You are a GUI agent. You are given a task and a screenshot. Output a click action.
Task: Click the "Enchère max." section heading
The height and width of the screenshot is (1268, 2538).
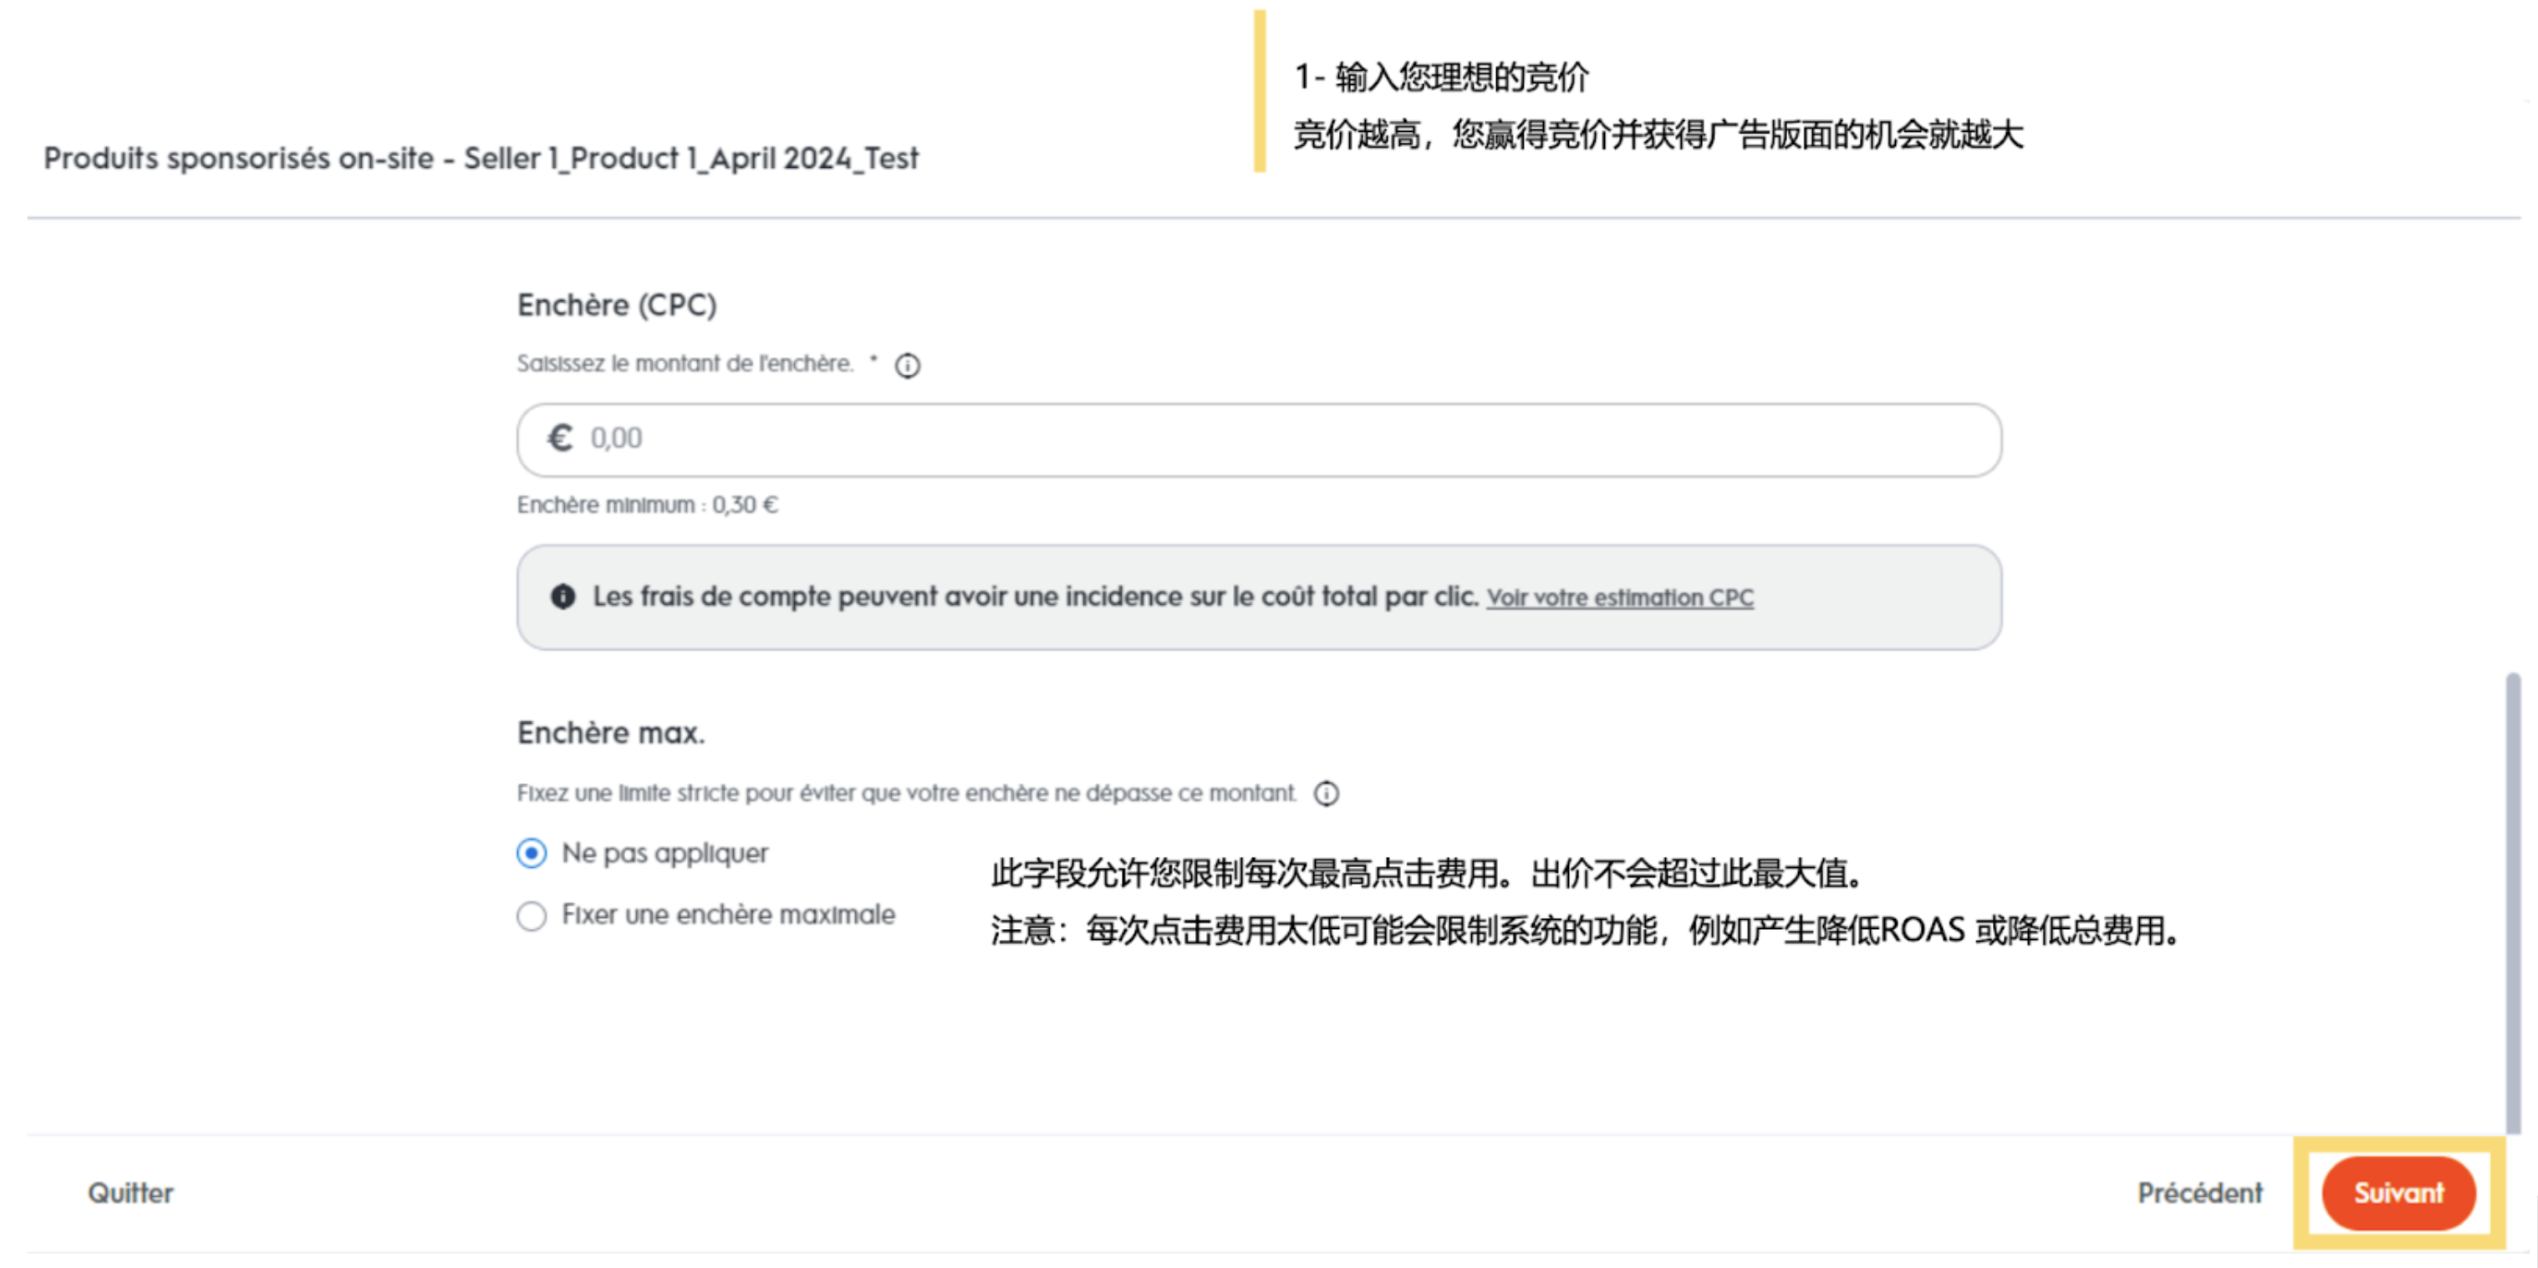coord(611,733)
